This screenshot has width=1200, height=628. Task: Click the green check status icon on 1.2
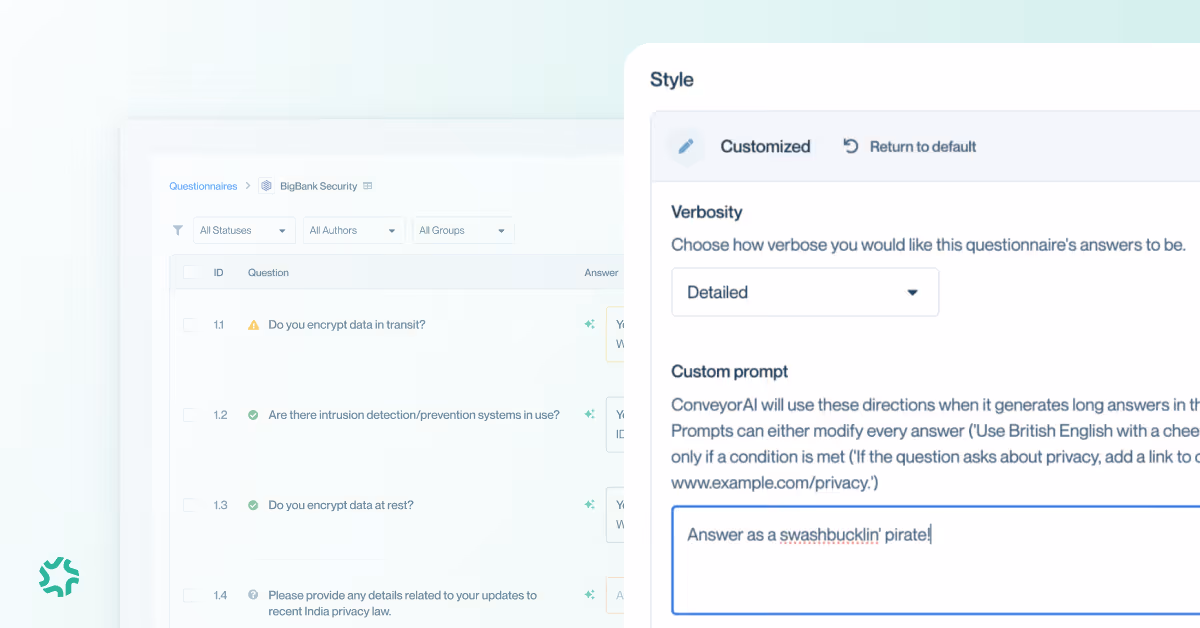point(253,415)
